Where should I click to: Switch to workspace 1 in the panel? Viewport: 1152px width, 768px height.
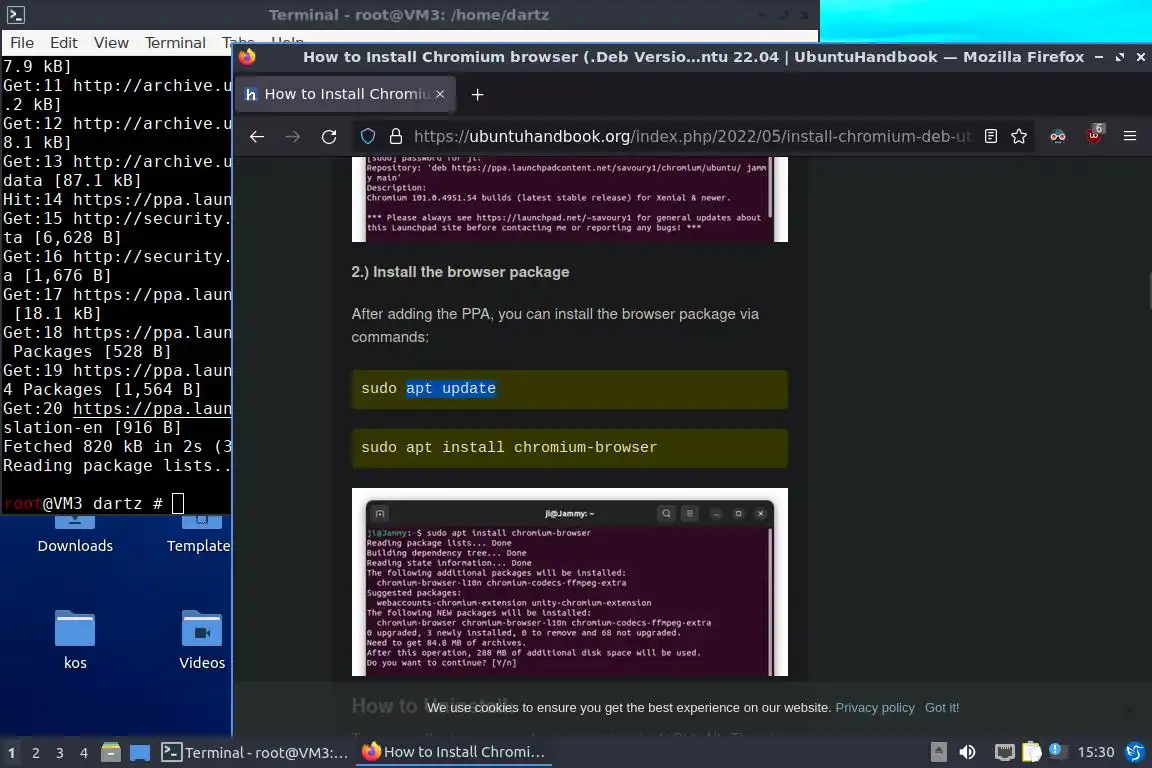(x=12, y=753)
